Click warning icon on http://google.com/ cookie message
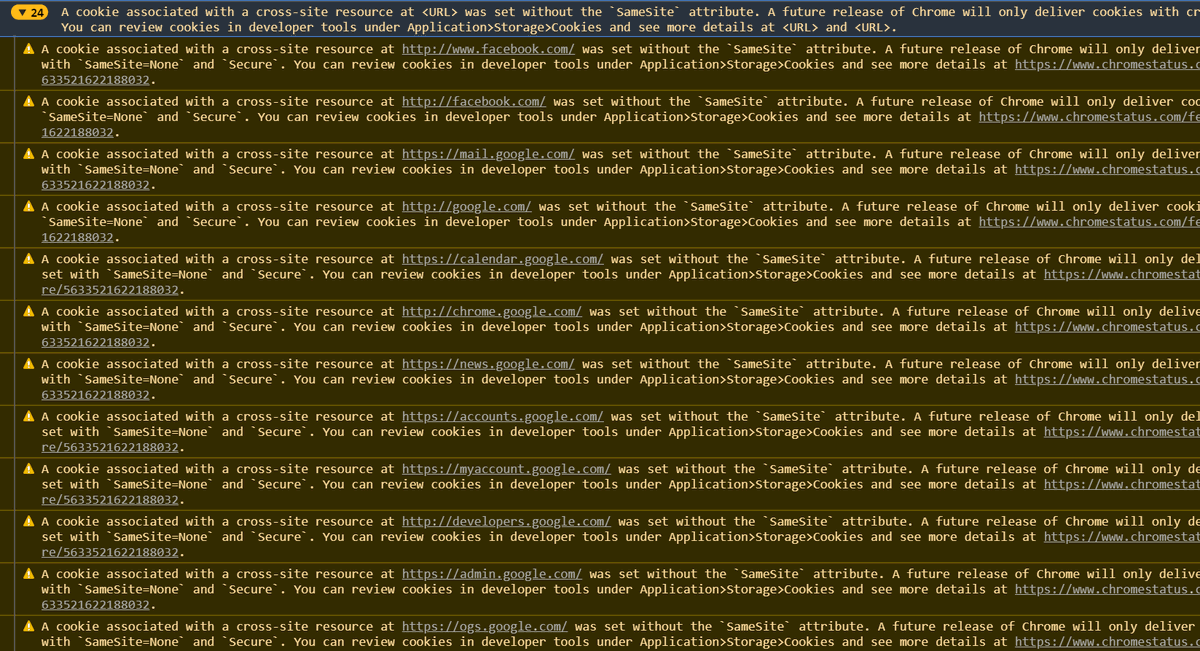This screenshot has height=651, width=1200. click(29, 207)
